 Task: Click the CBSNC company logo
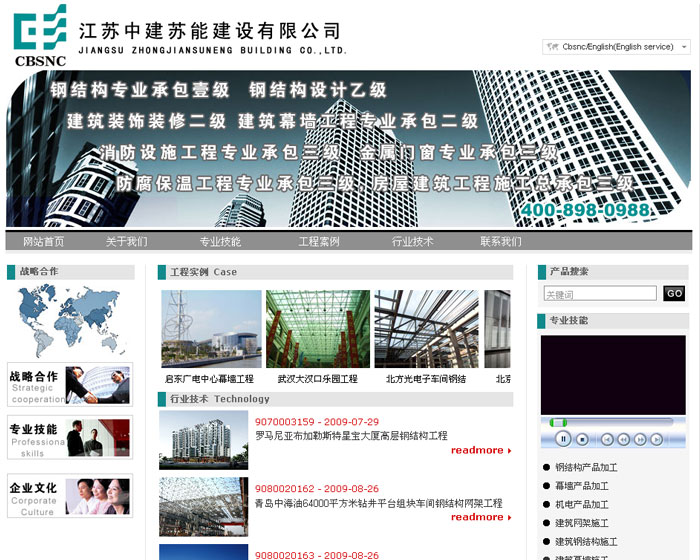tap(40, 35)
